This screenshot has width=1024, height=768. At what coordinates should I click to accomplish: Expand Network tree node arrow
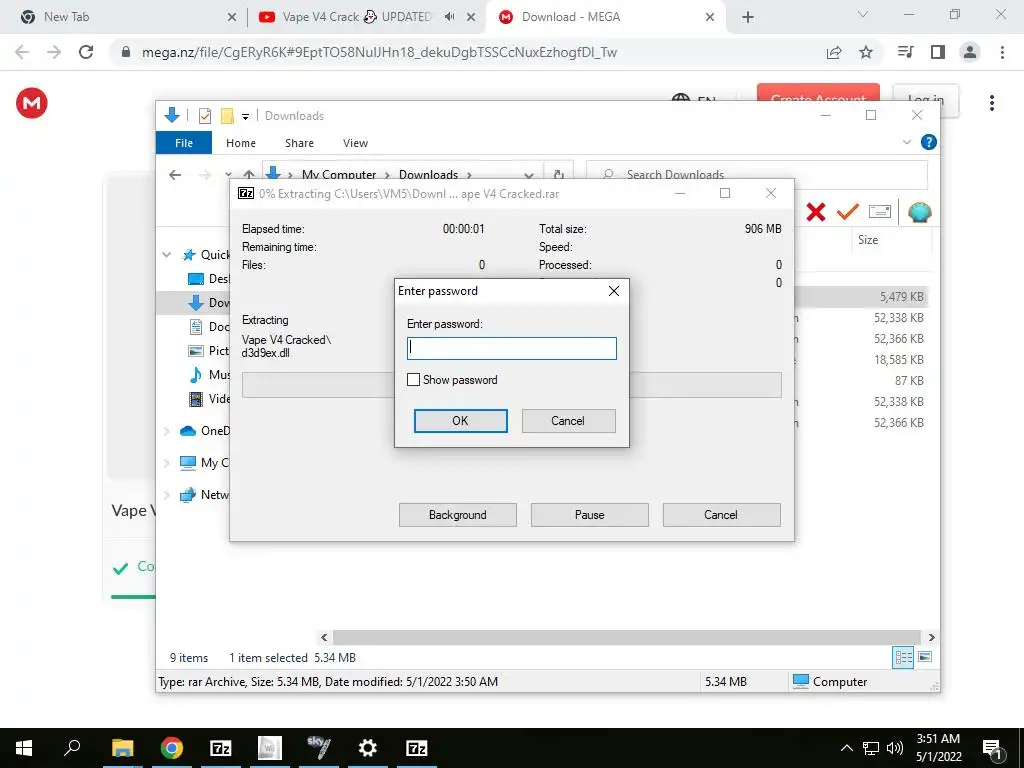(167, 495)
